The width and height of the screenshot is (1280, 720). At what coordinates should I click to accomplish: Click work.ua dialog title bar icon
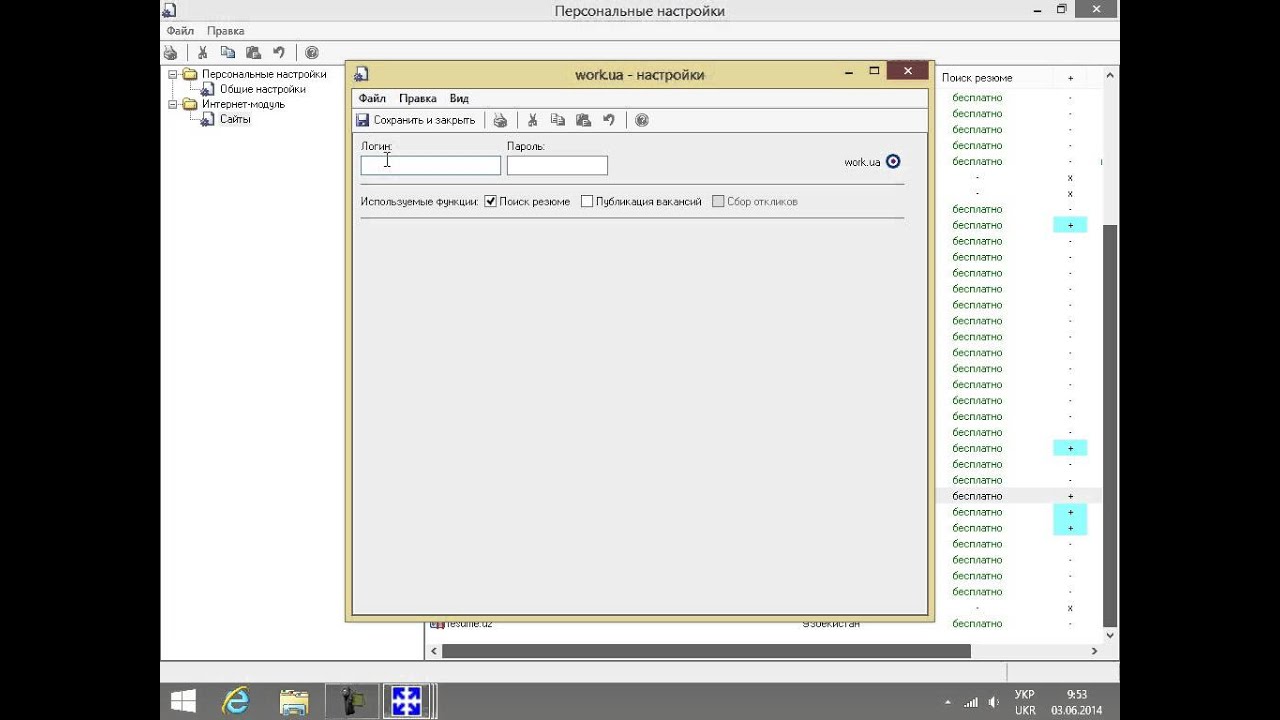click(362, 73)
